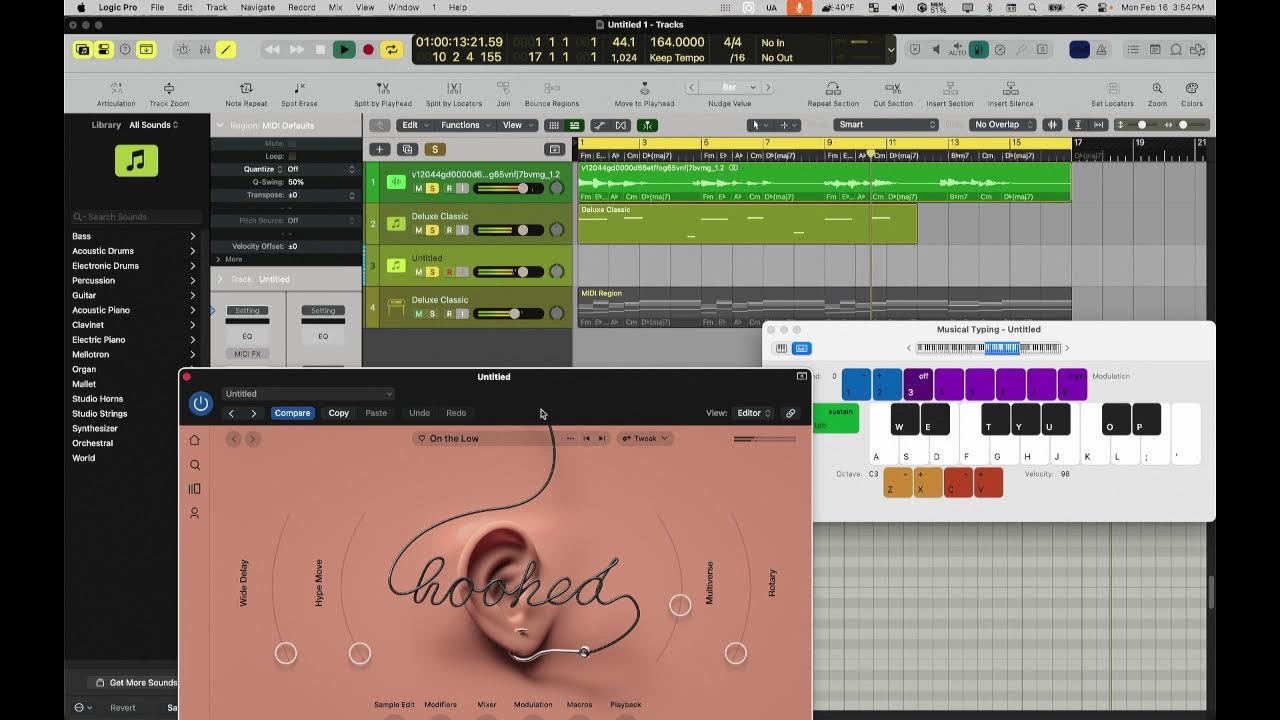Toggle the Loop checkbox in Region inspector
This screenshot has width=1280, height=720.
[x=292, y=156]
